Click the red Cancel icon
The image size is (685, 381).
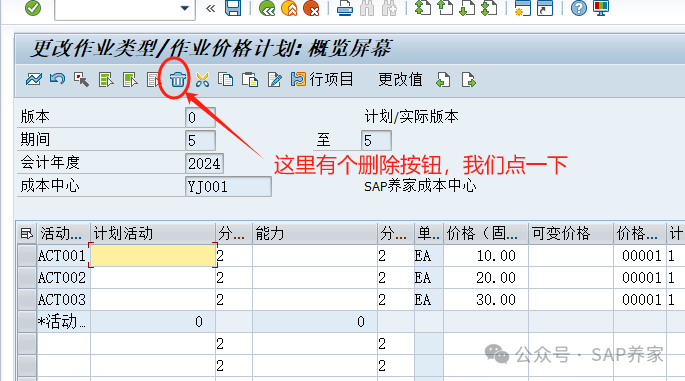pyautogui.click(x=311, y=8)
